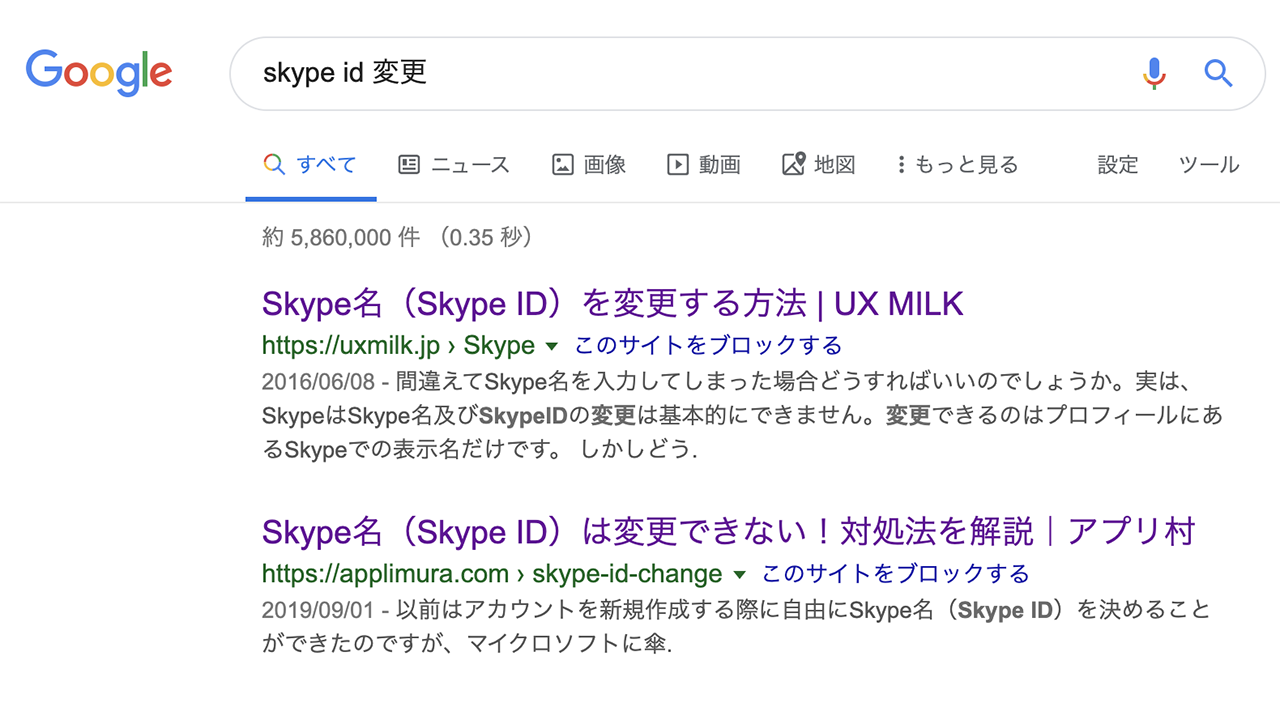The height and width of the screenshot is (720, 1280).
Task: Open the 動画 tab
Action: (x=704, y=165)
